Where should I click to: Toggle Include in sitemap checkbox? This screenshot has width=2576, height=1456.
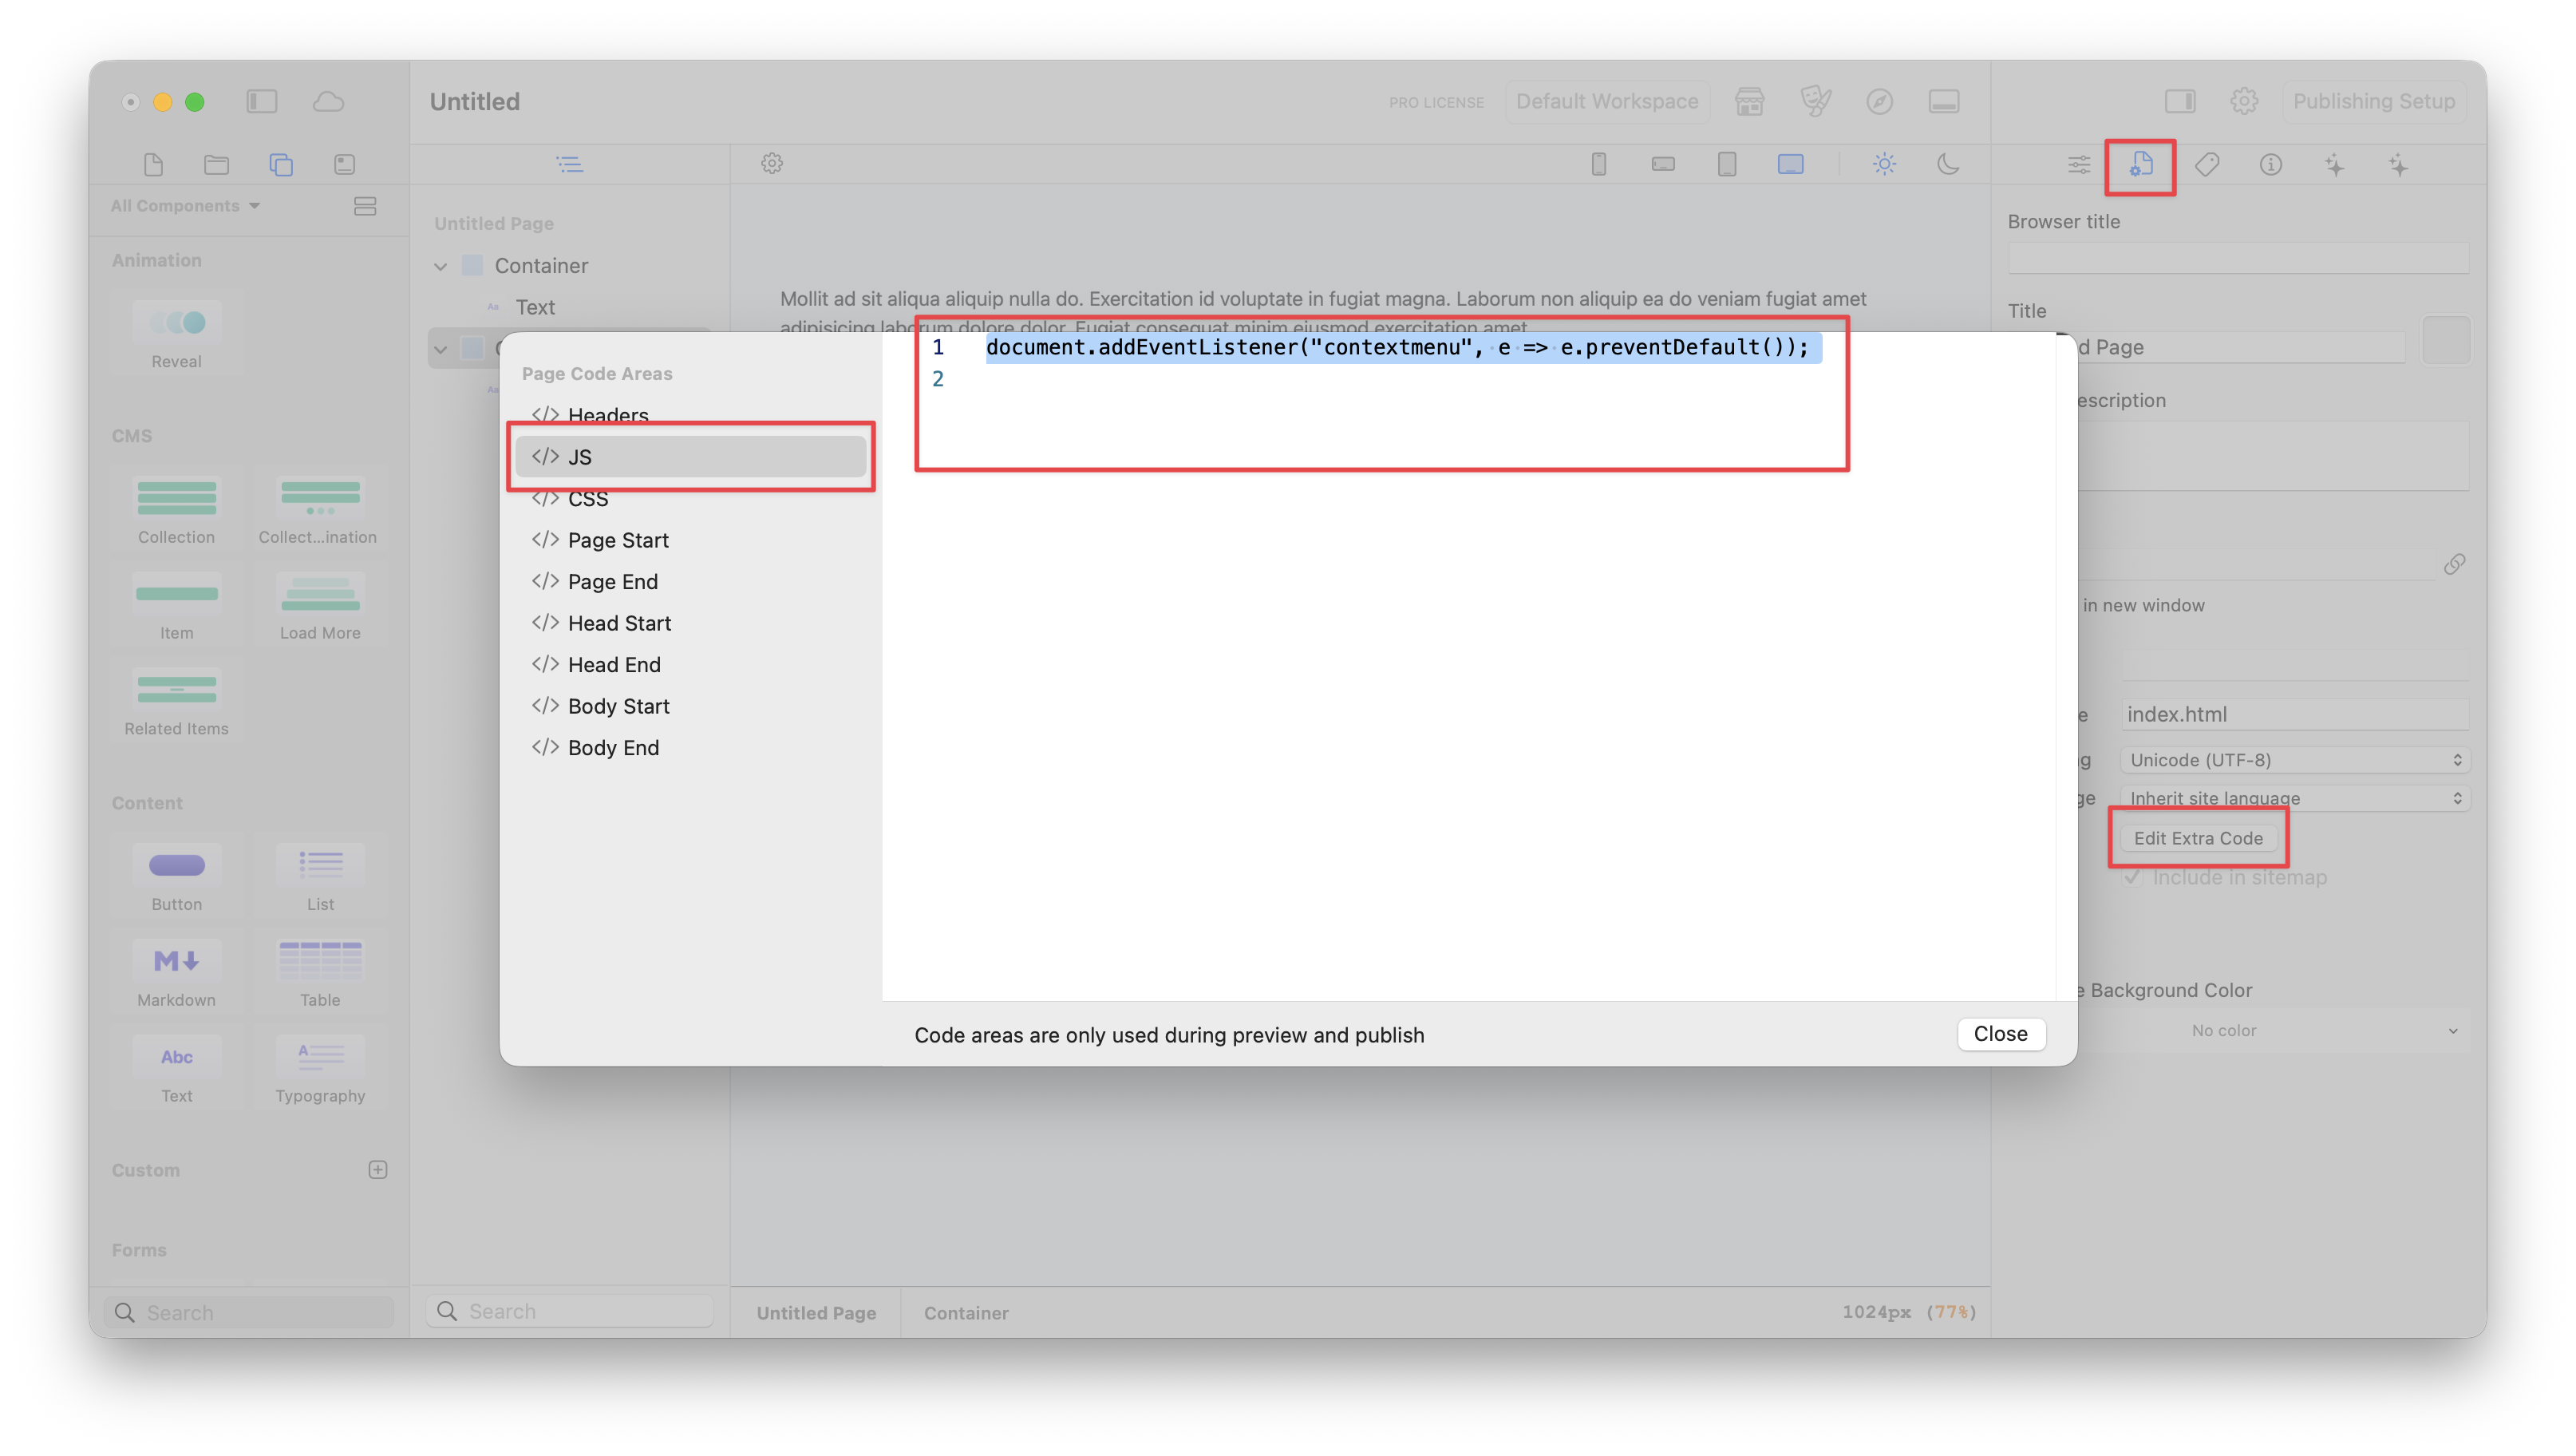(x=2133, y=877)
